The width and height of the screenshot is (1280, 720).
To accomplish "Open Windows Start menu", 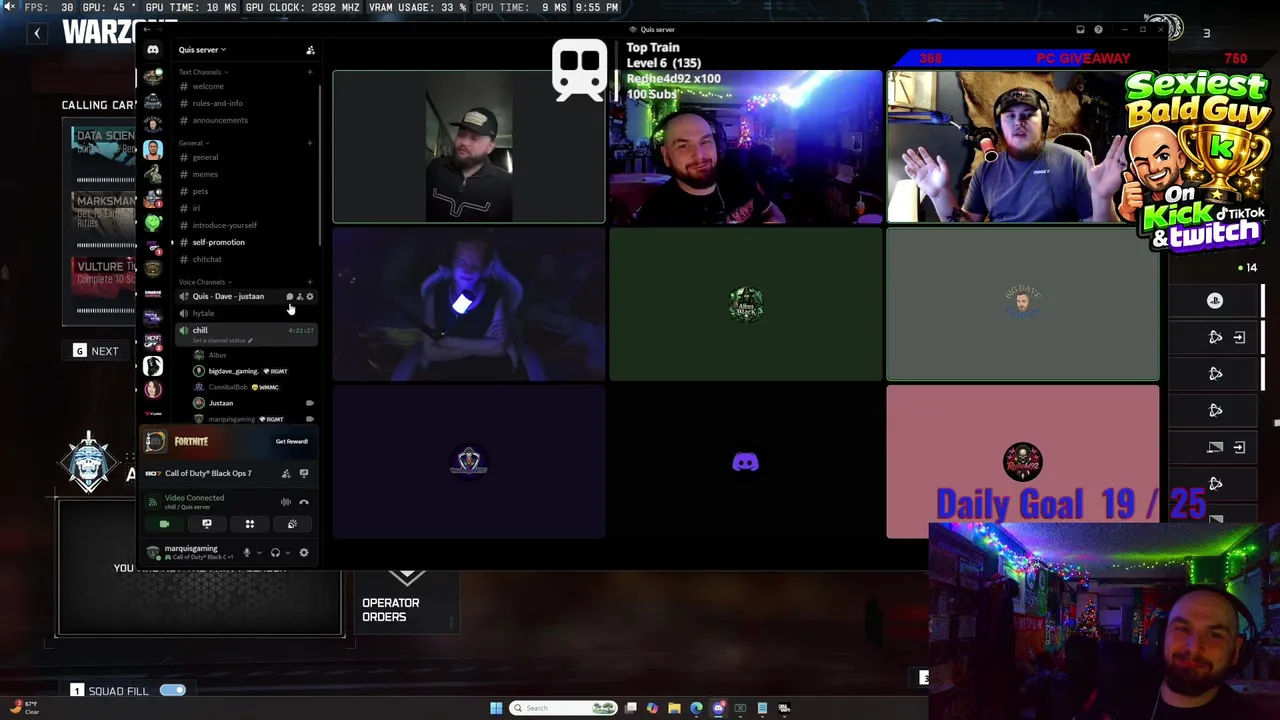I will (x=496, y=708).
